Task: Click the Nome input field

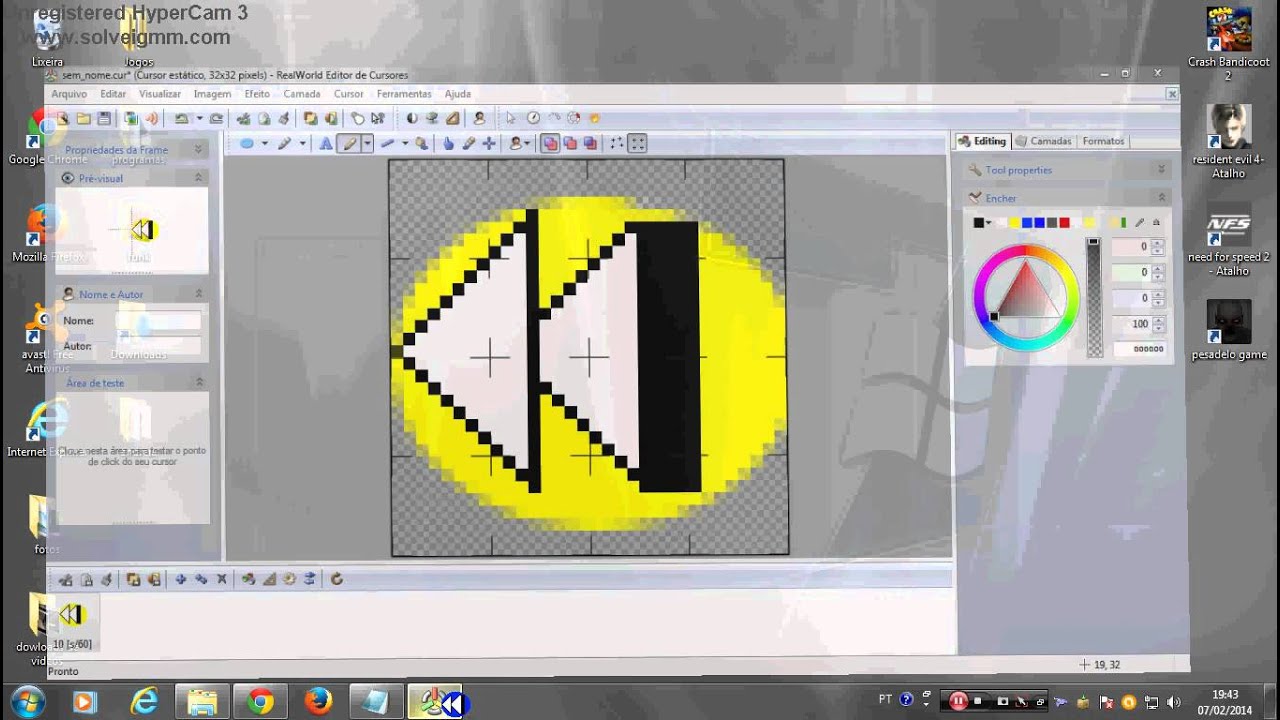Action: pyautogui.click(x=158, y=321)
